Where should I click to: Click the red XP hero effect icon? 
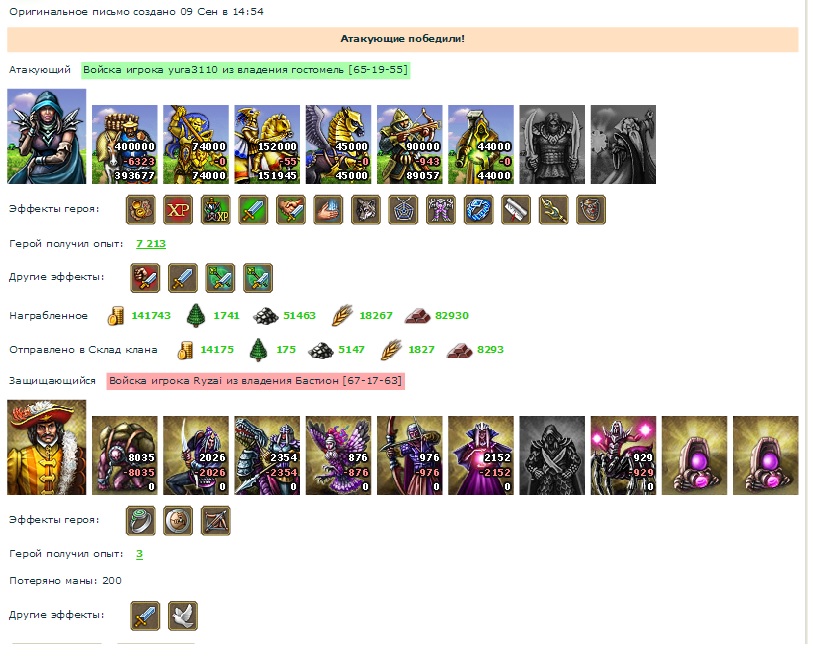178,209
